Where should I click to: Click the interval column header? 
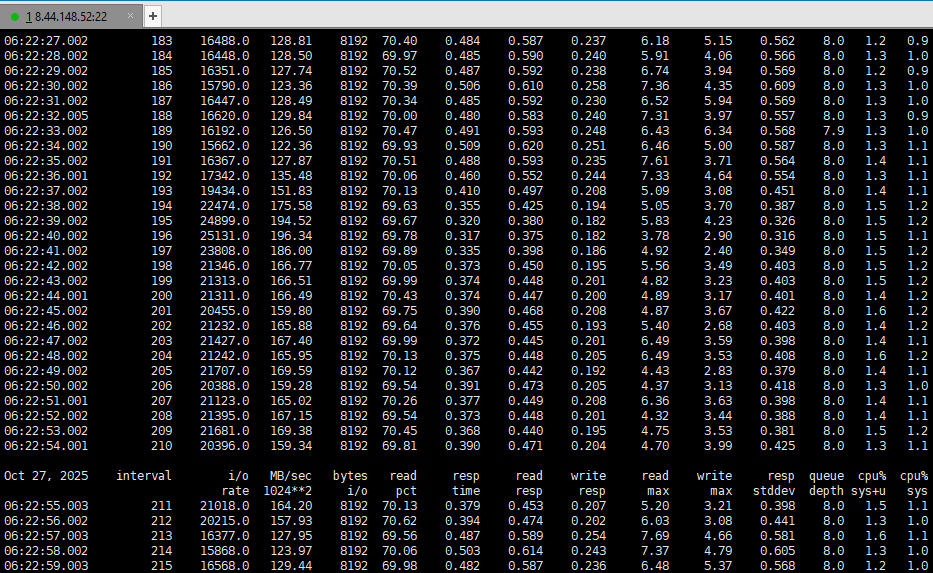(144, 476)
